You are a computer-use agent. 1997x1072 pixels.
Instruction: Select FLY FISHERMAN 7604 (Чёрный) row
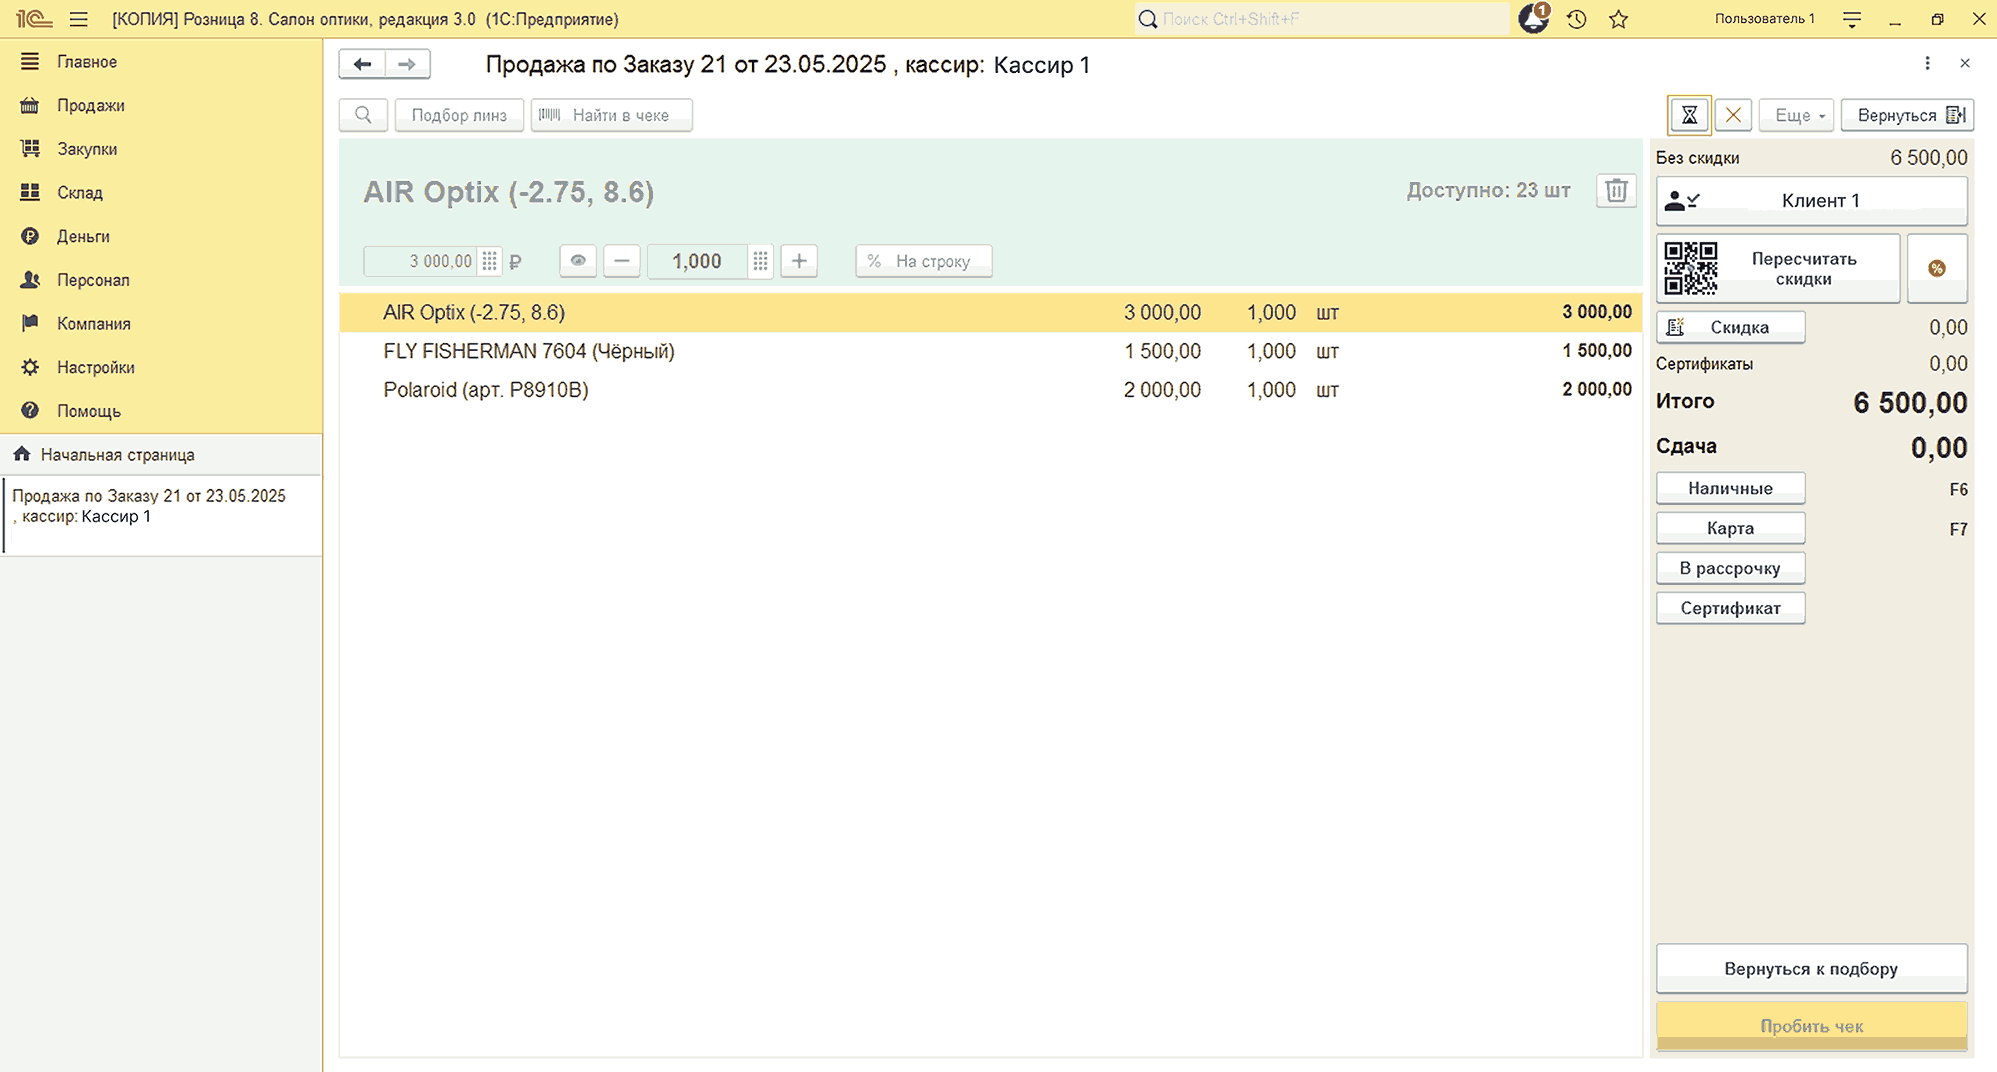click(990, 351)
